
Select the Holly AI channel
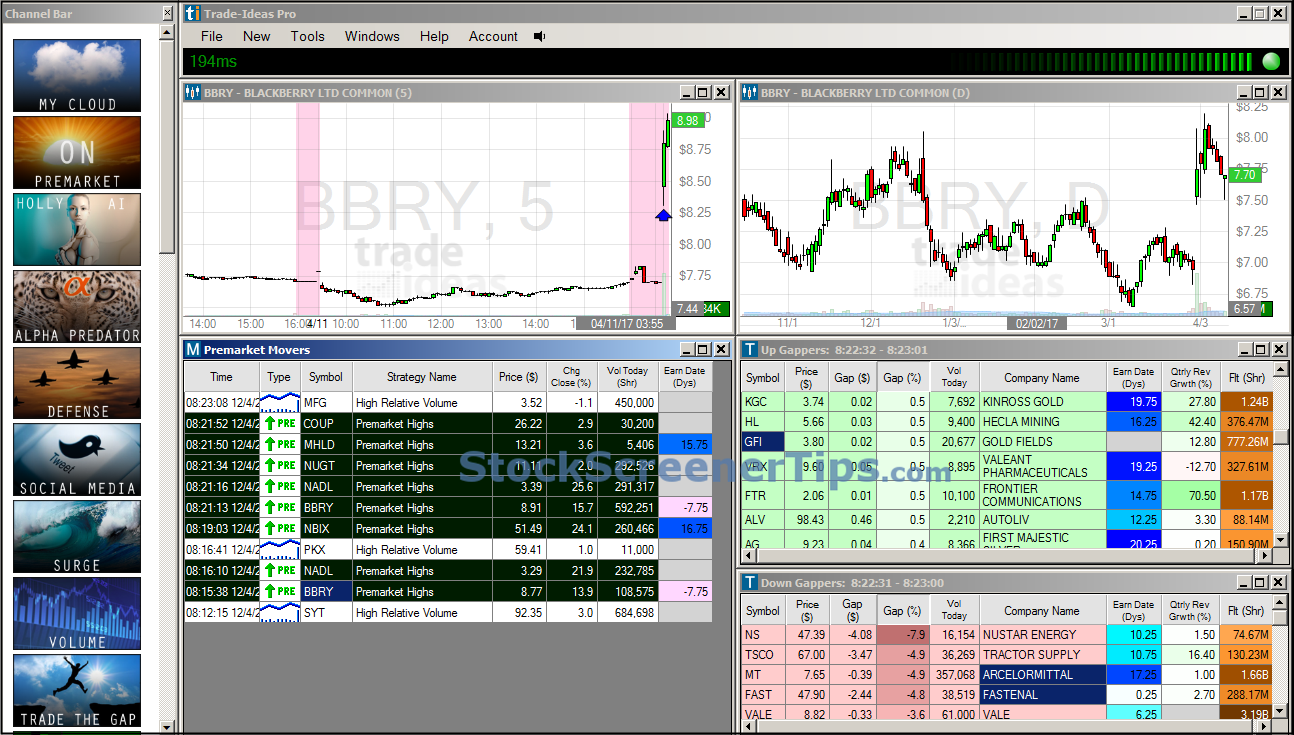coord(77,229)
